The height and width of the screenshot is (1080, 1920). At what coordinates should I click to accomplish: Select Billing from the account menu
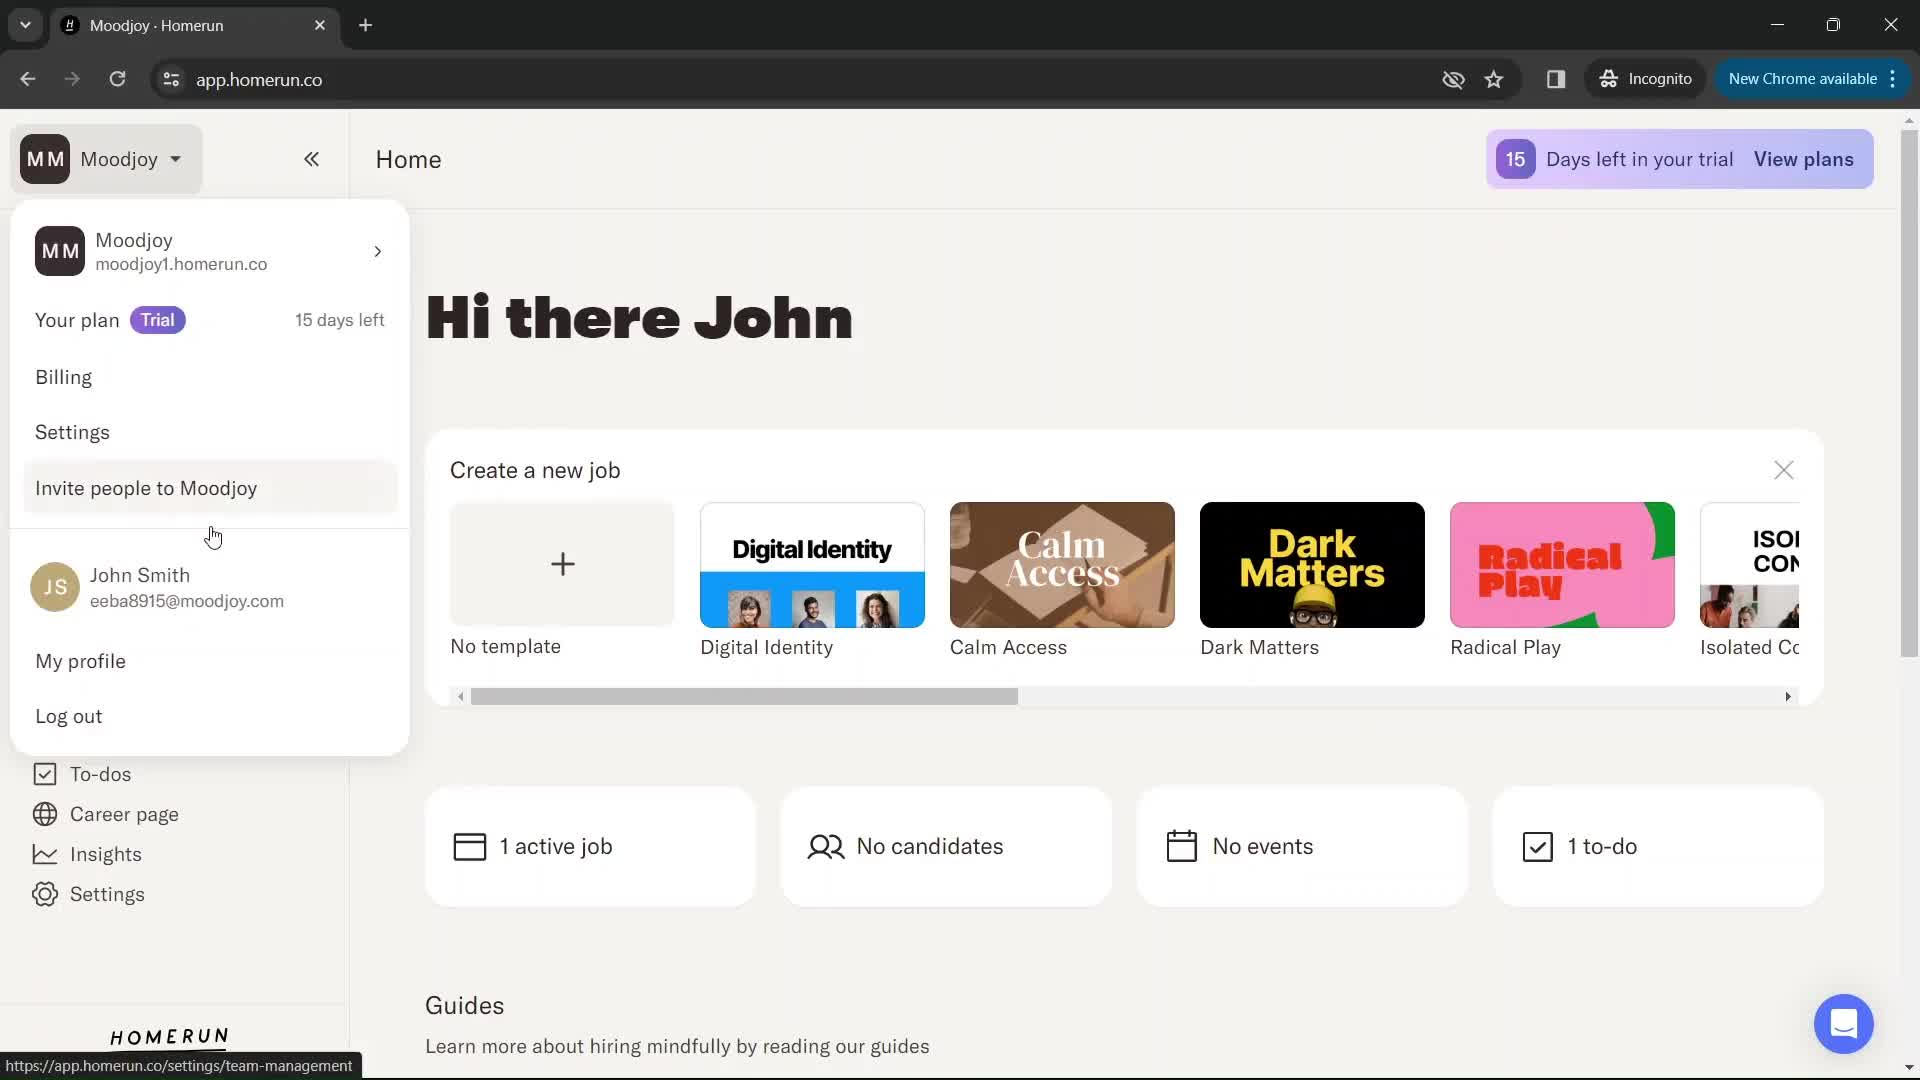[63, 376]
